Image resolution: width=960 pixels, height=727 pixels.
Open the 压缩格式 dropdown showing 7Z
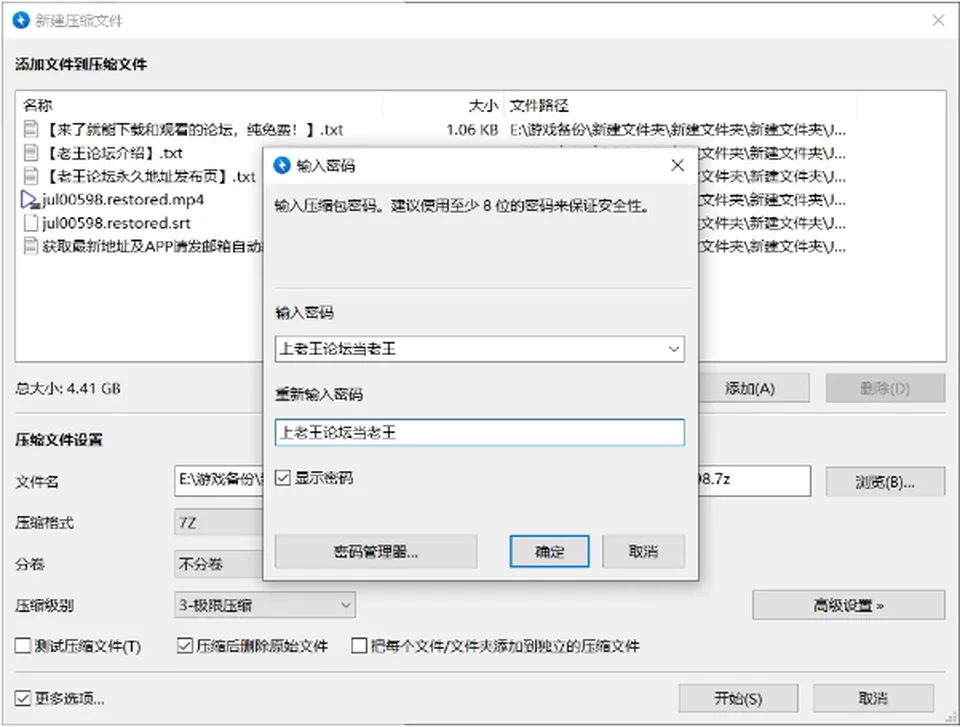(219, 522)
